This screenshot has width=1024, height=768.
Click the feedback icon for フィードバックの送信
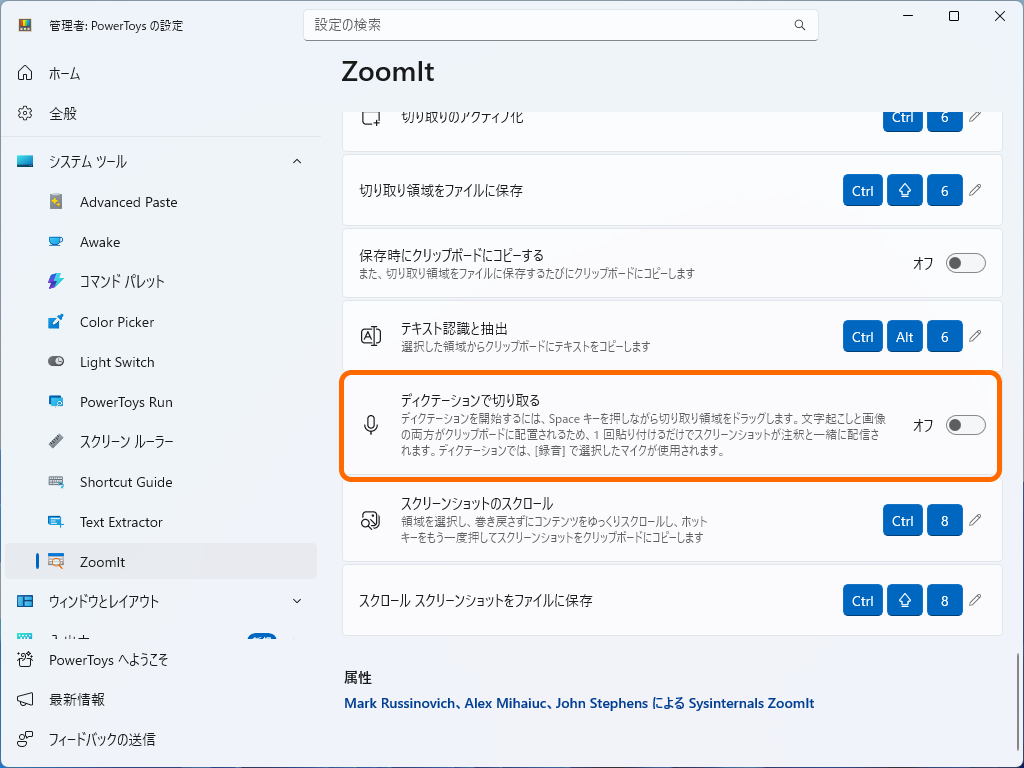point(25,739)
